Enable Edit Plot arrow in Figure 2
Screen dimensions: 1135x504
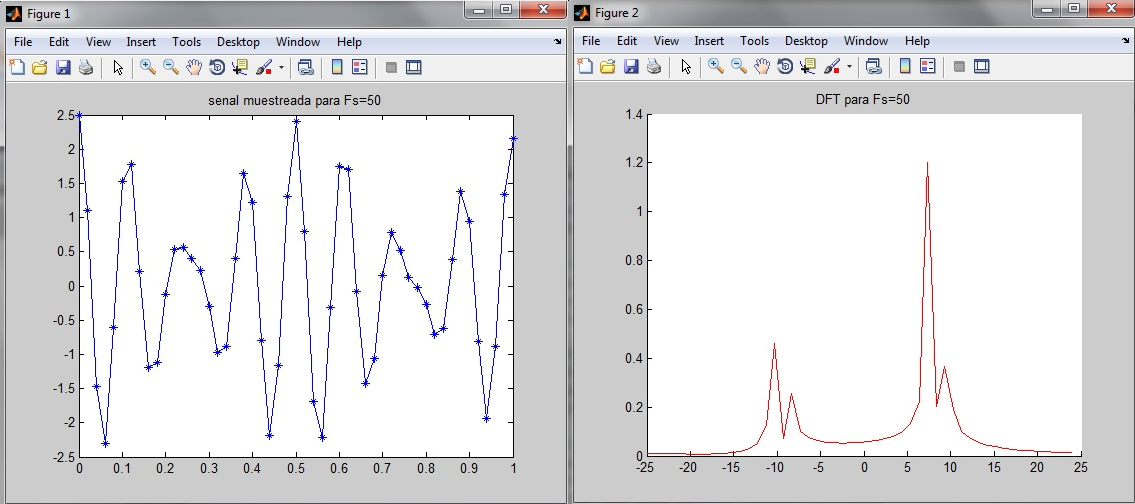[686, 67]
